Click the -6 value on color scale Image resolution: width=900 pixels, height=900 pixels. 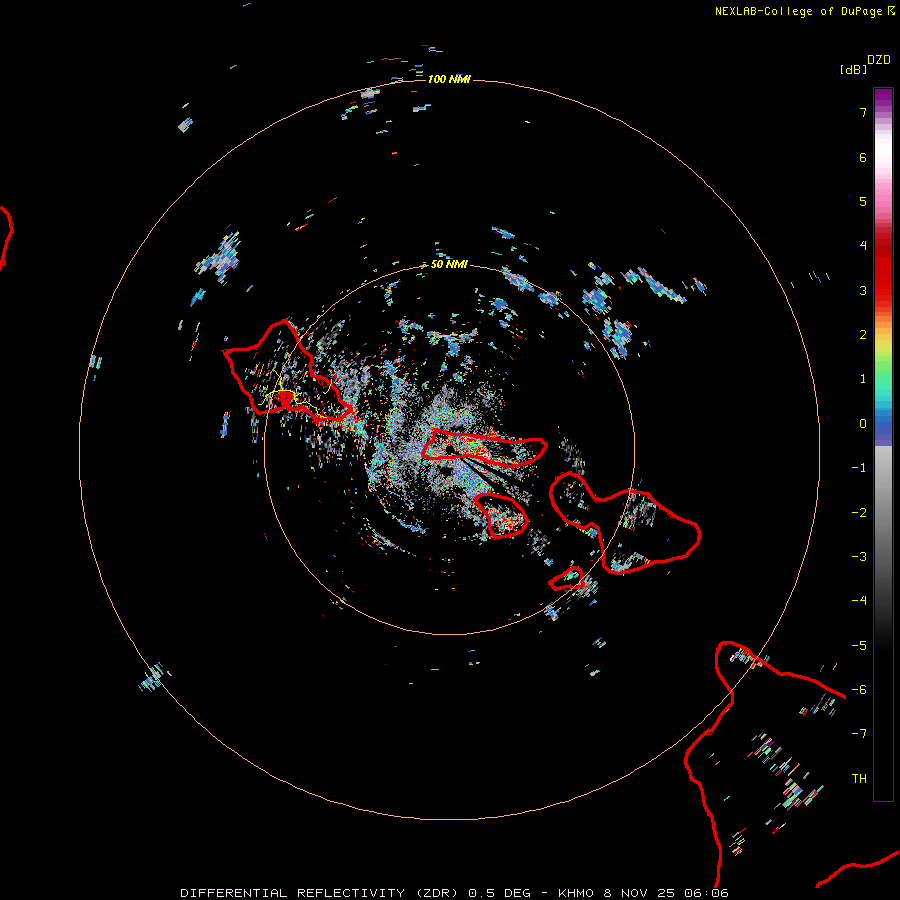coord(859,690)
